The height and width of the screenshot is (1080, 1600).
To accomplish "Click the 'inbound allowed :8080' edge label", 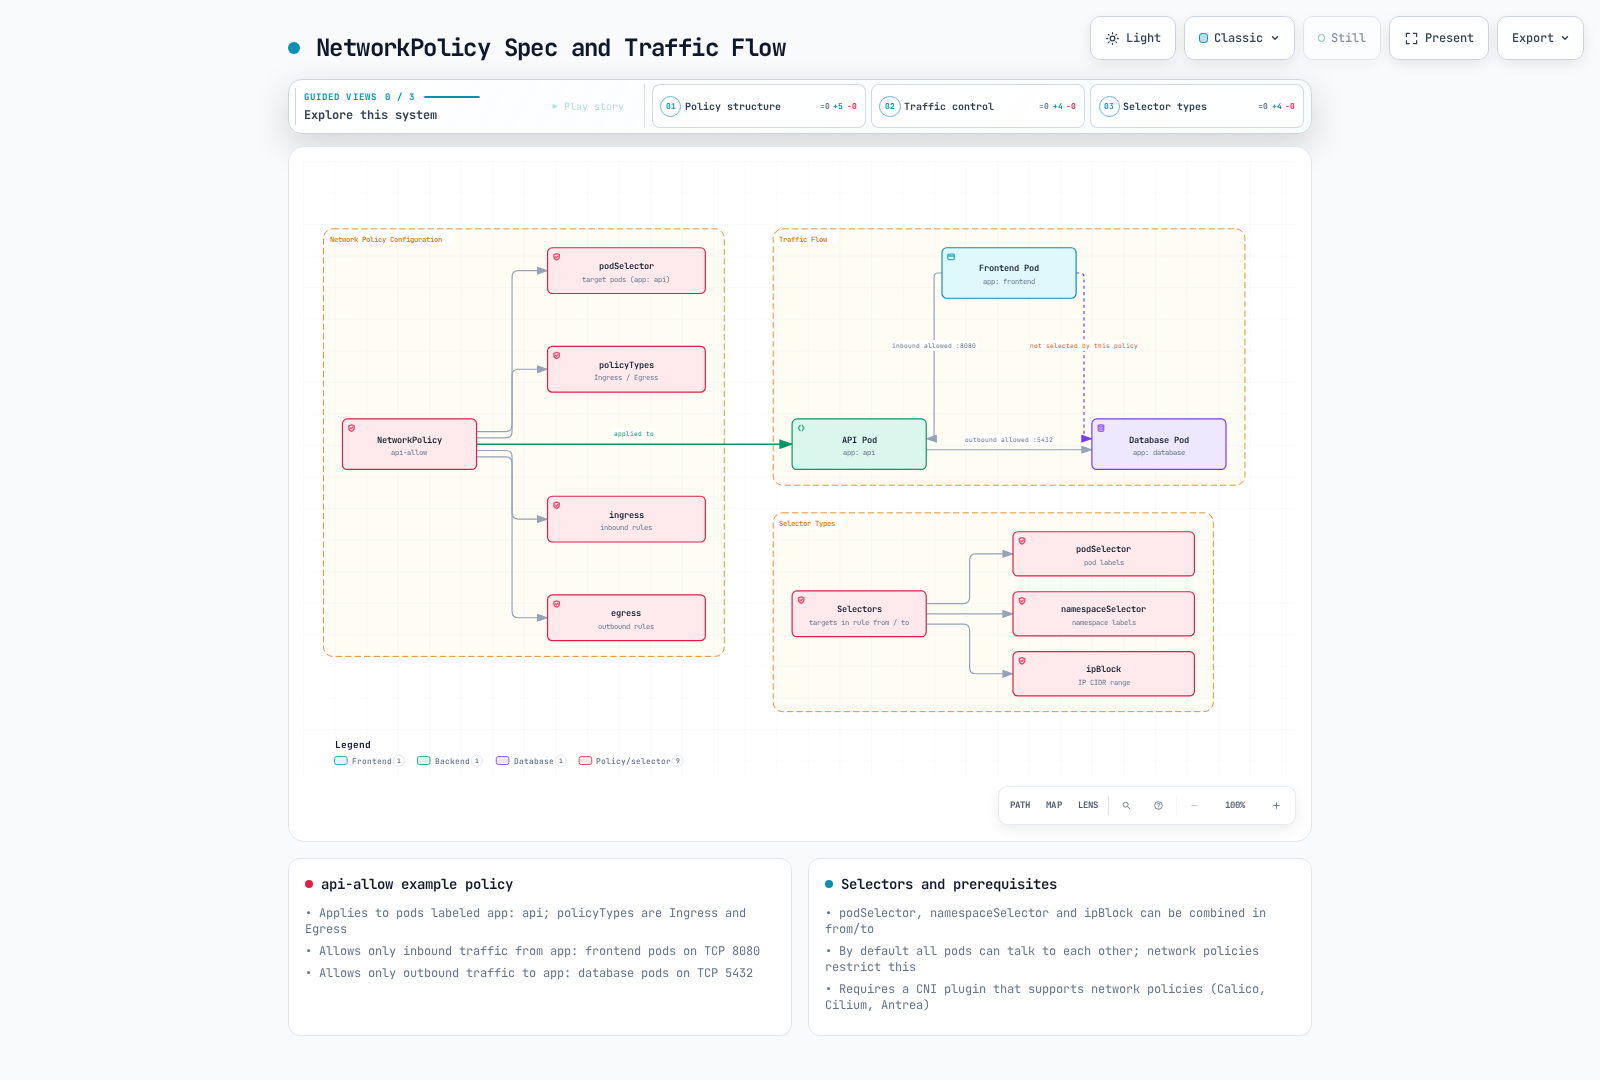I will point(934,346).
